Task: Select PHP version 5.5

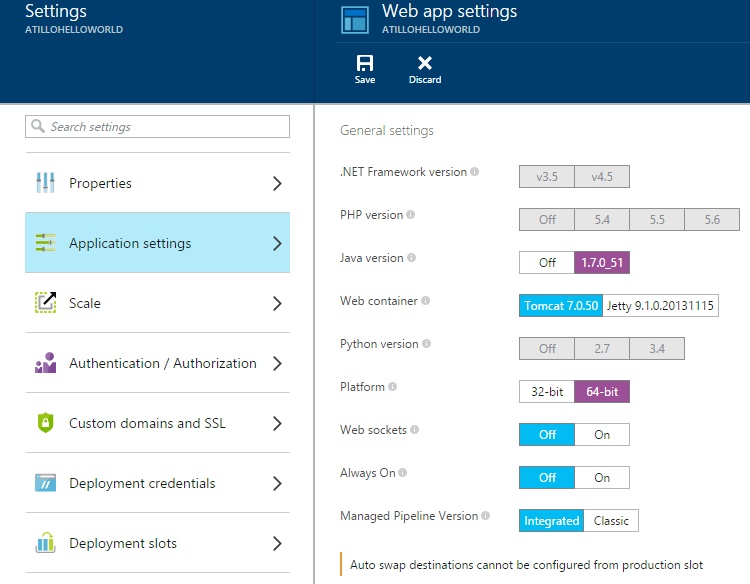Action: pyautogui.click(x=657, y=220)
